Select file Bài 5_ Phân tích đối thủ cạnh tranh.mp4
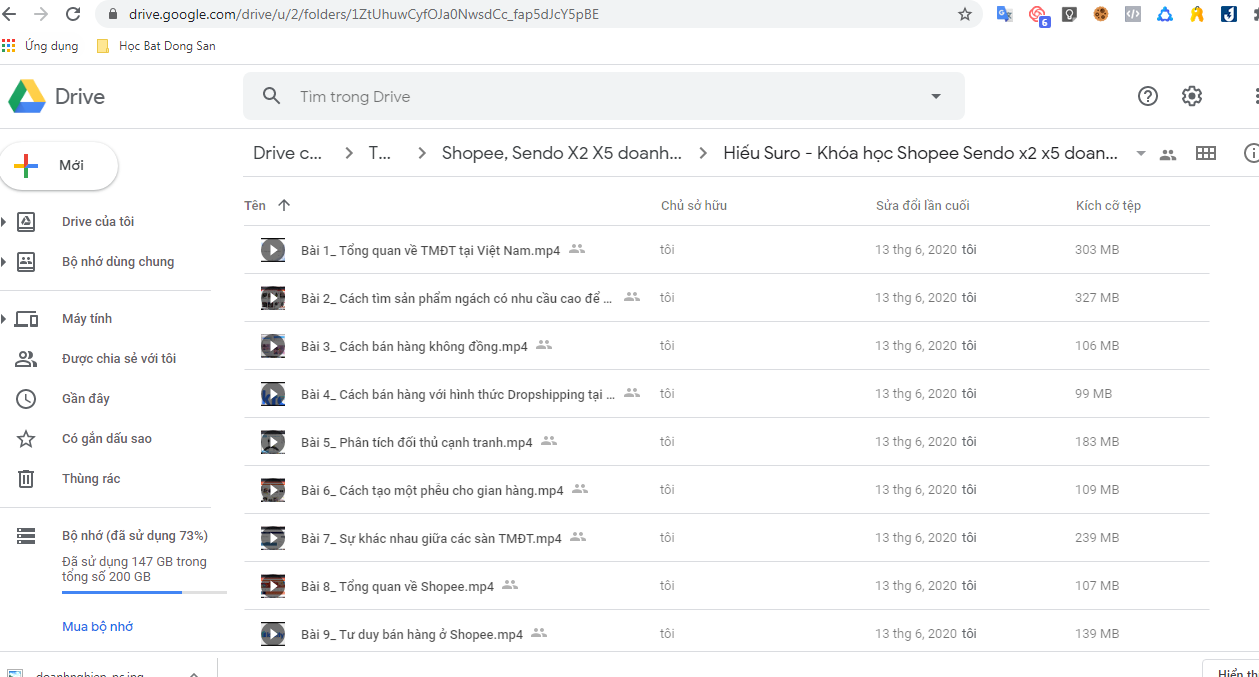Viewport: 1259px width, 677px height. [726, 442]
